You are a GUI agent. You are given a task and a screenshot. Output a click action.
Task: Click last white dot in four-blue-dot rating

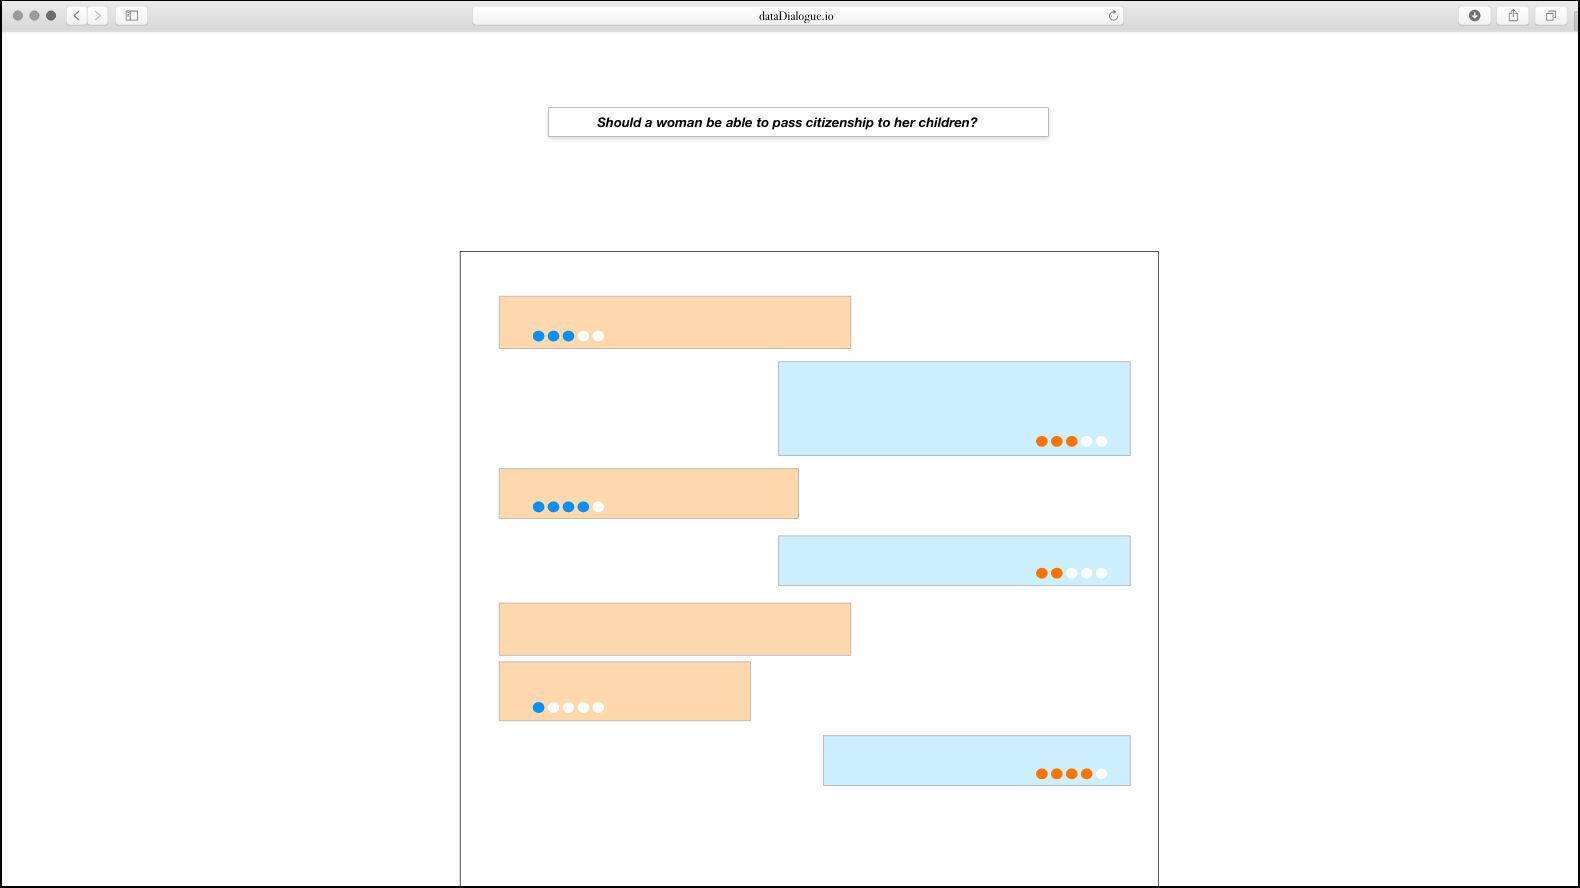(x=599, y=507)
